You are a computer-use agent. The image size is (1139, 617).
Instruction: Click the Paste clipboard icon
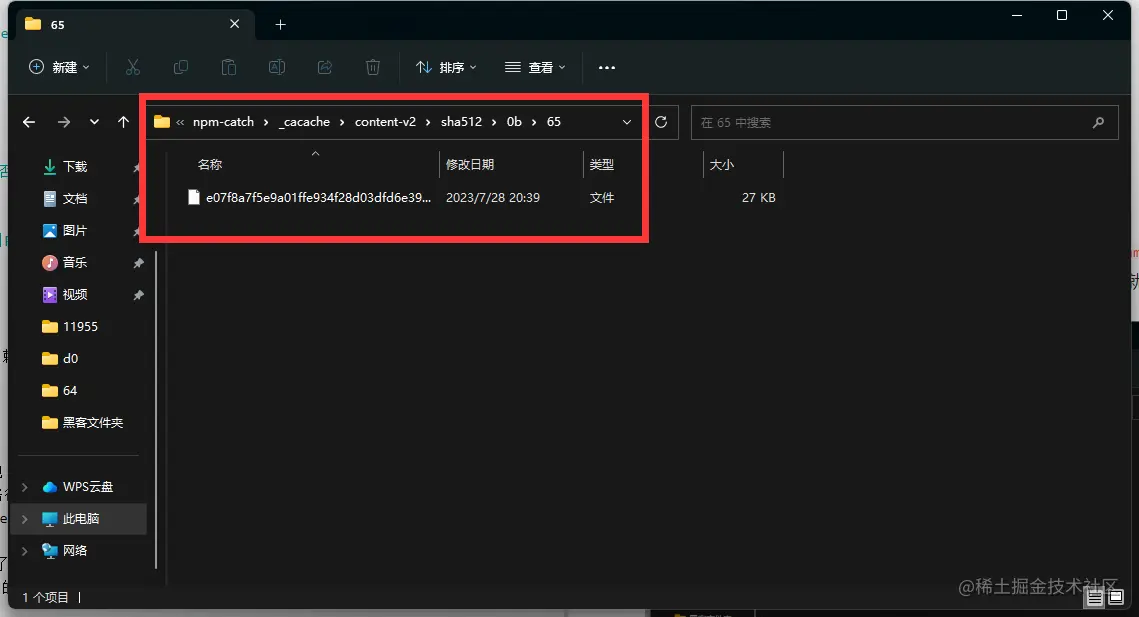click(229, 67)
